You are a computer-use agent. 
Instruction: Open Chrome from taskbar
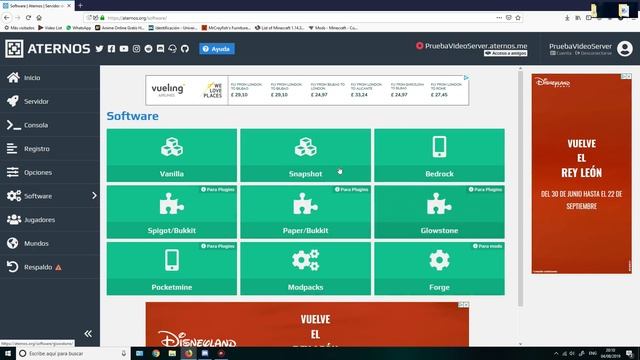(x=156, y=353)
